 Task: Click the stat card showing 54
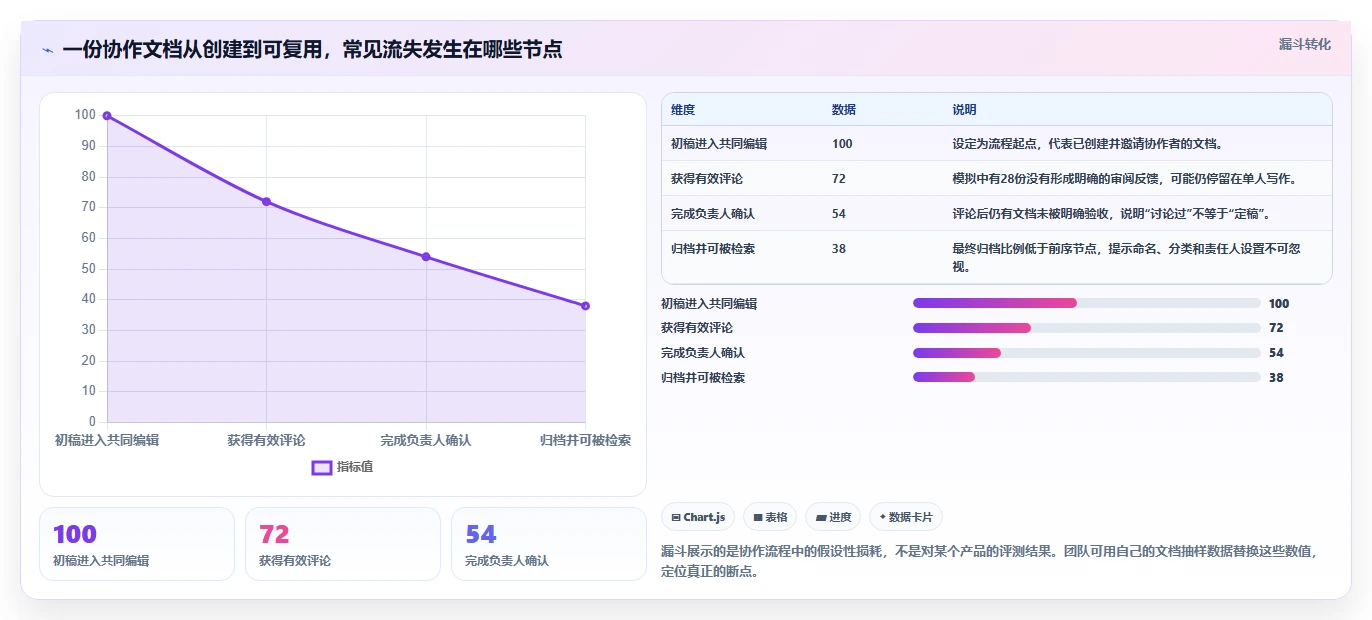coord(549,544)
